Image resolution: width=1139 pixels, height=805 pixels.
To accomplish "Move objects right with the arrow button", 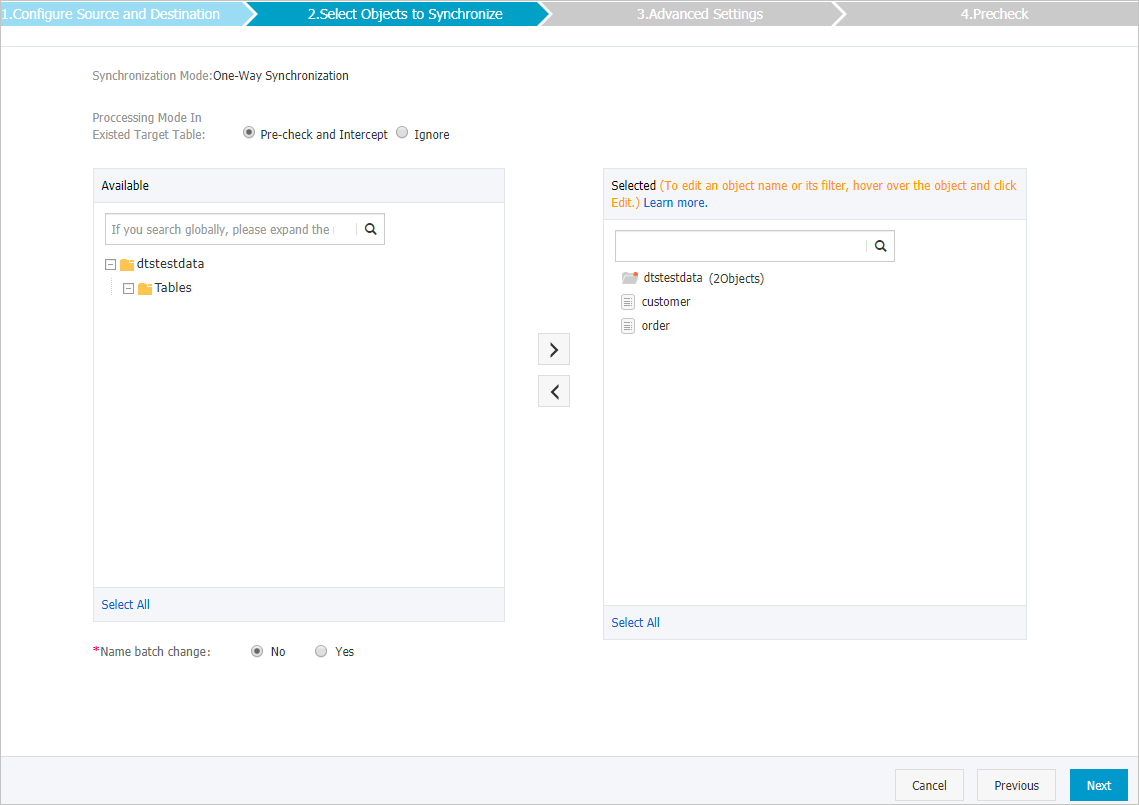I will coord(554,349).
